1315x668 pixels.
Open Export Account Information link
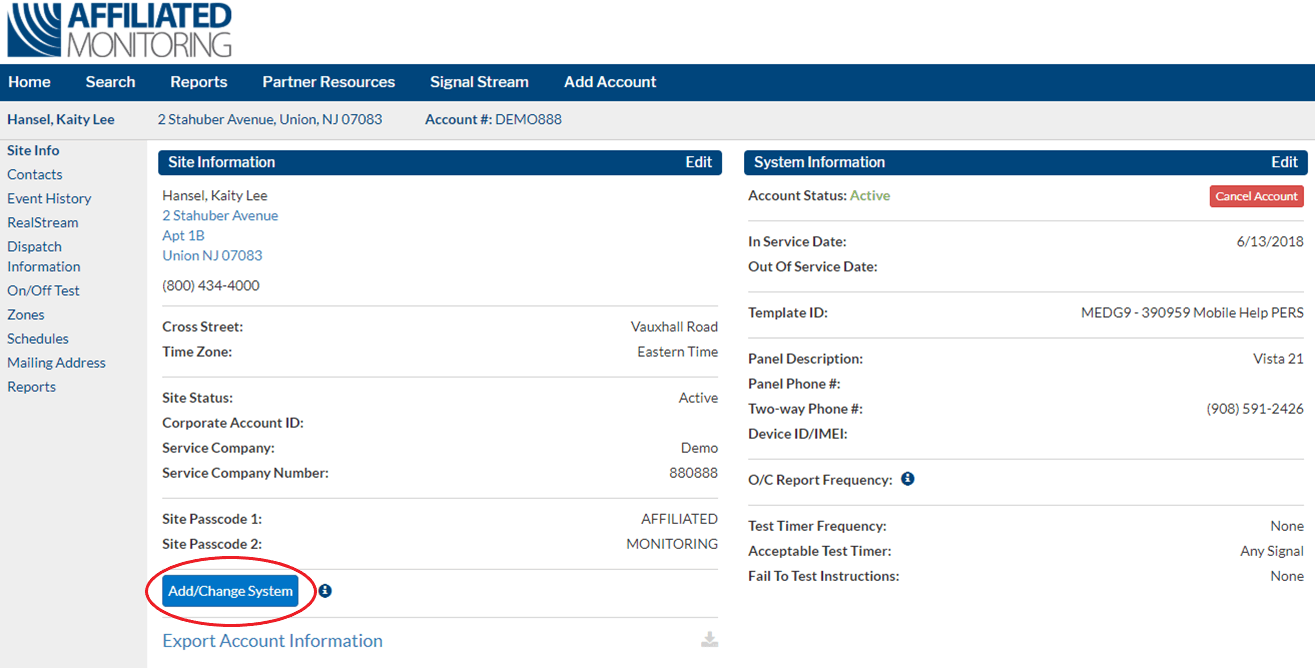click(272, 641)
